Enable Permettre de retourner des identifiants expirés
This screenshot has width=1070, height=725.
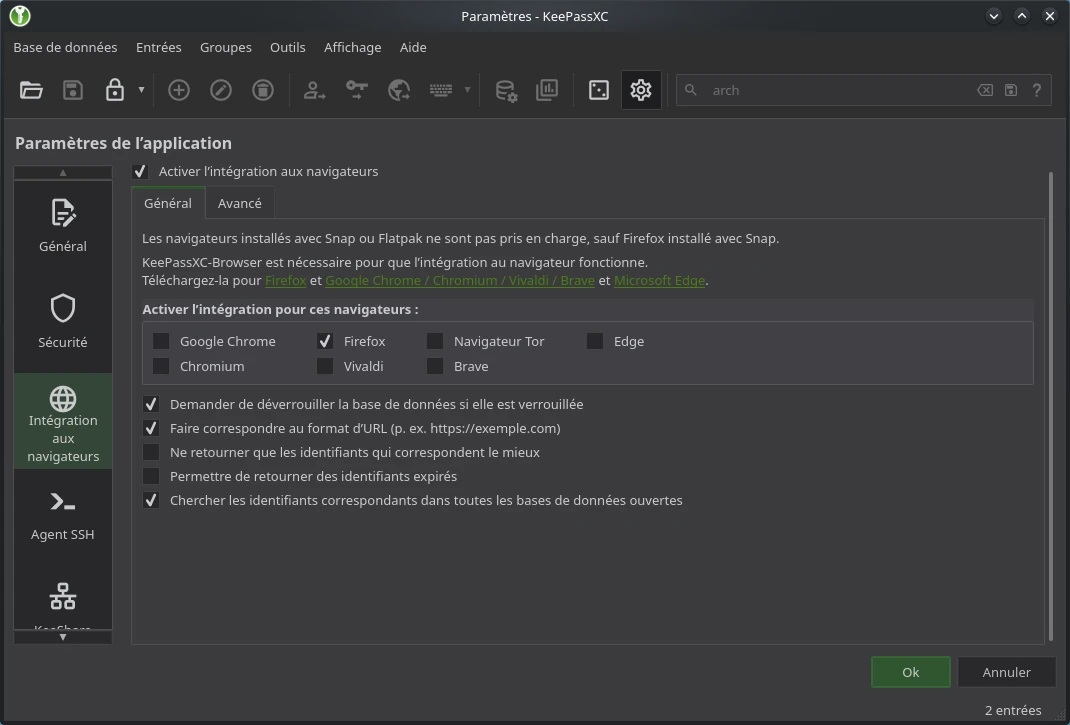click(151, 476)
